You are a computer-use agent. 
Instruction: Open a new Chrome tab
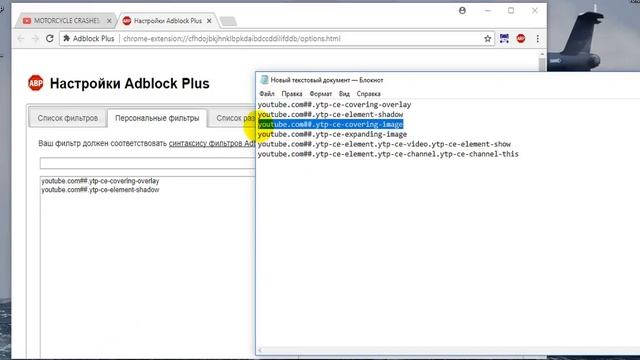click(x=228, y=21)
